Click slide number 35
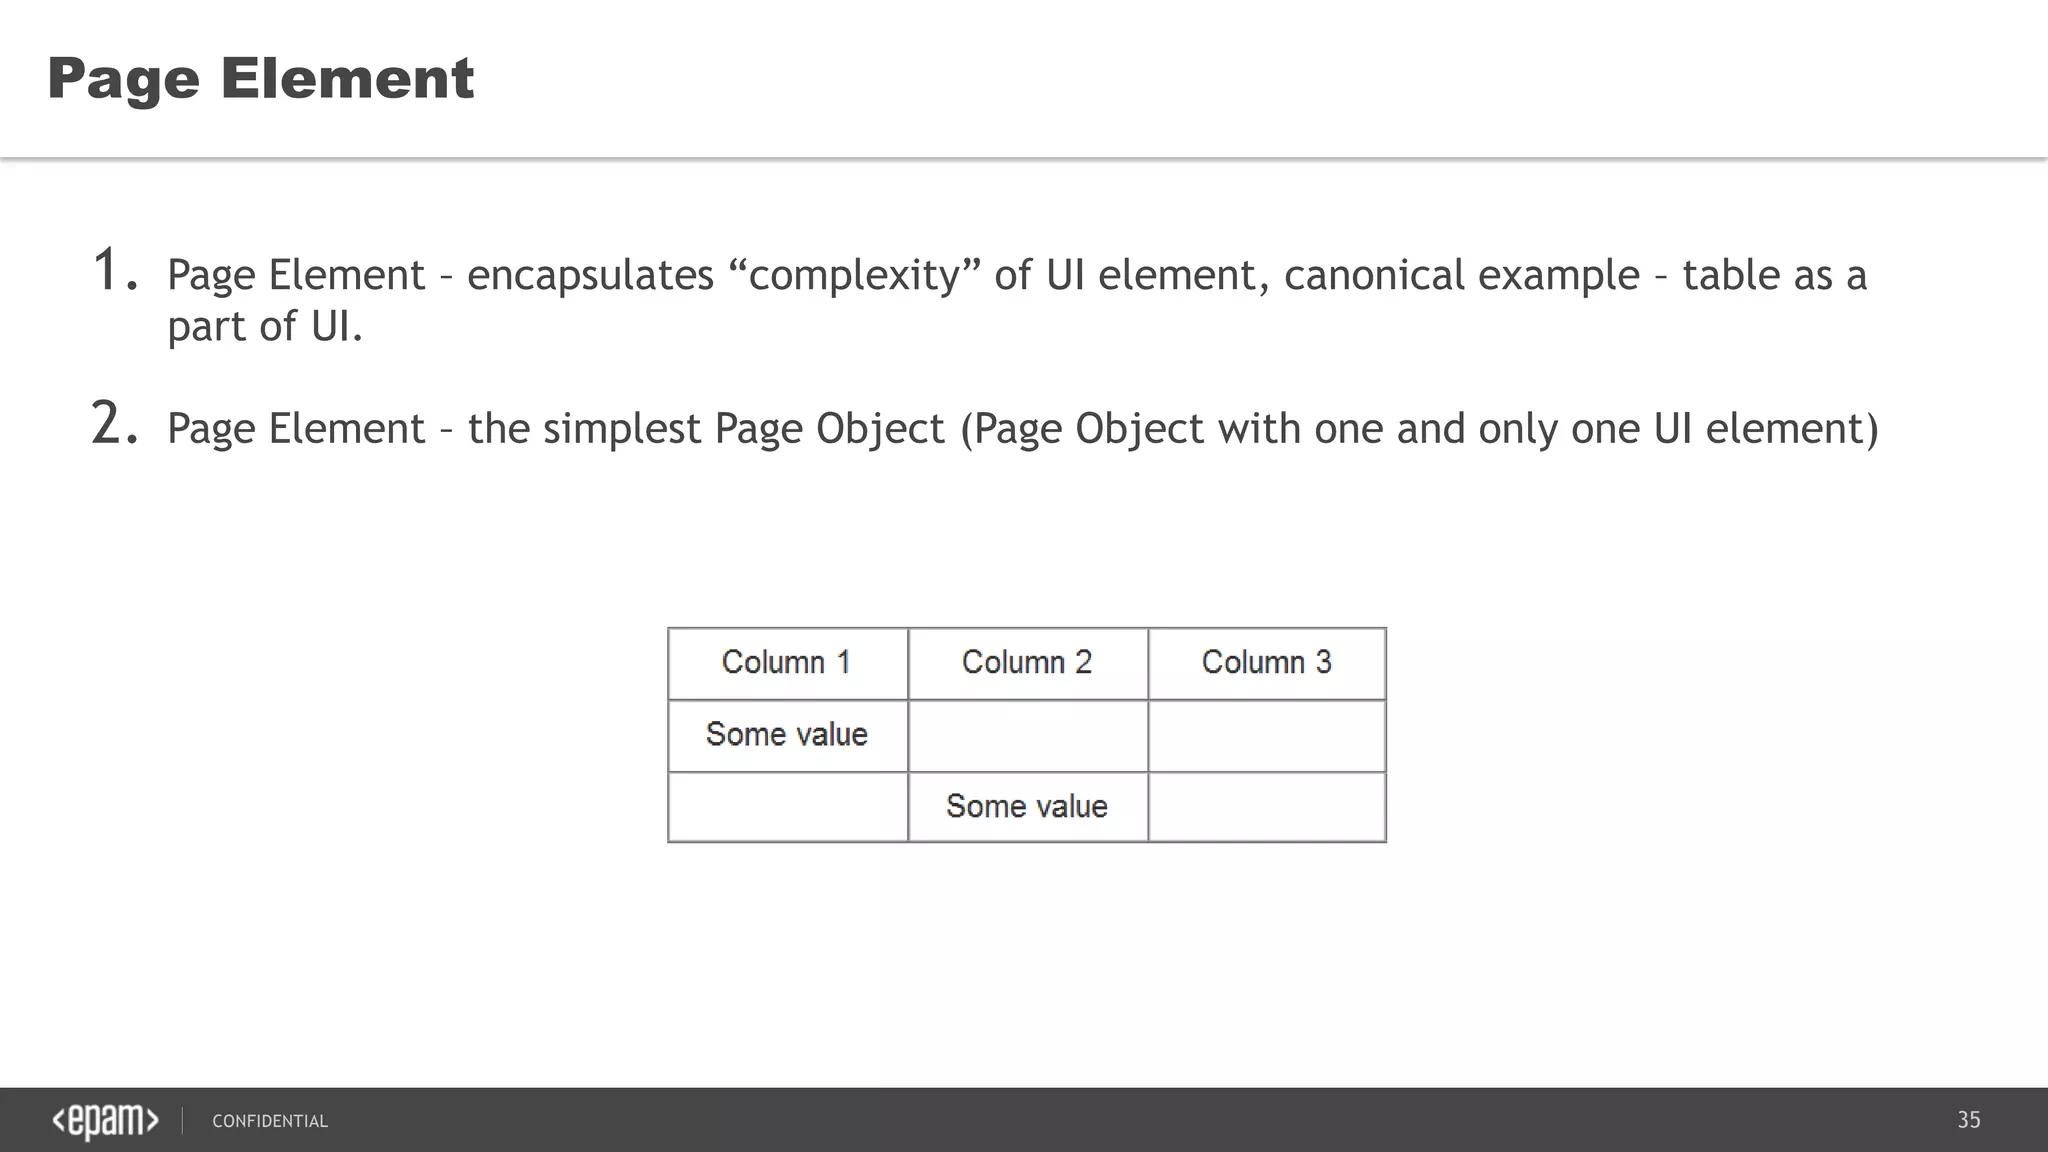Screen dimensions: 2048x1152 (x=1968, y=1120)
